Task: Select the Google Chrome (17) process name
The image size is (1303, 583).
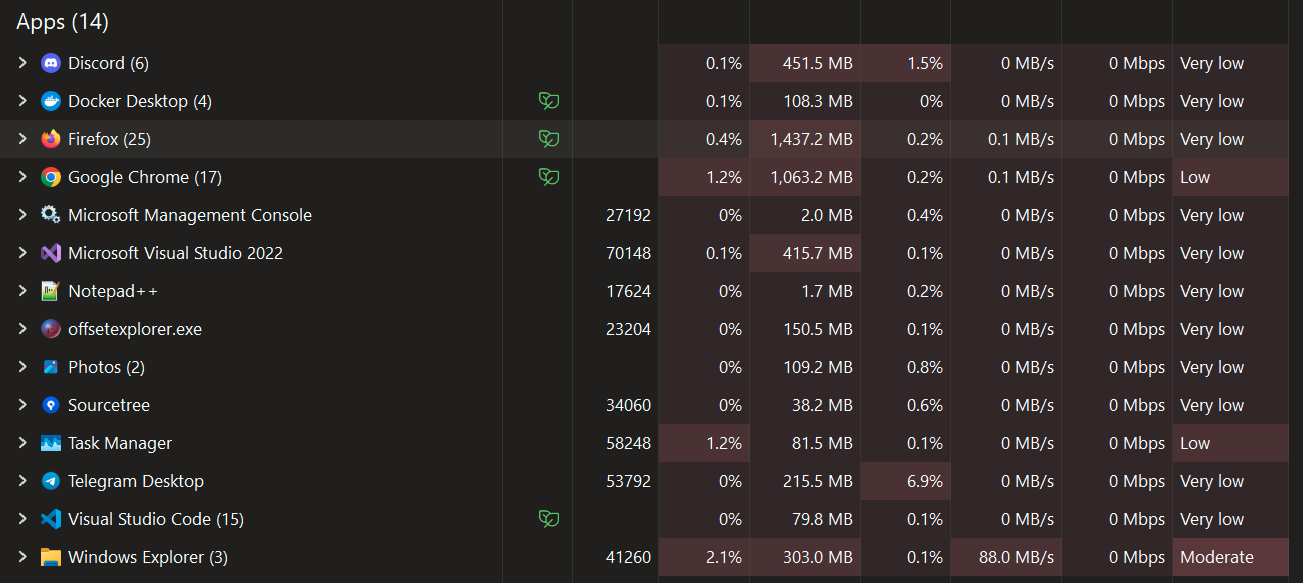Action: coord(145,177)
